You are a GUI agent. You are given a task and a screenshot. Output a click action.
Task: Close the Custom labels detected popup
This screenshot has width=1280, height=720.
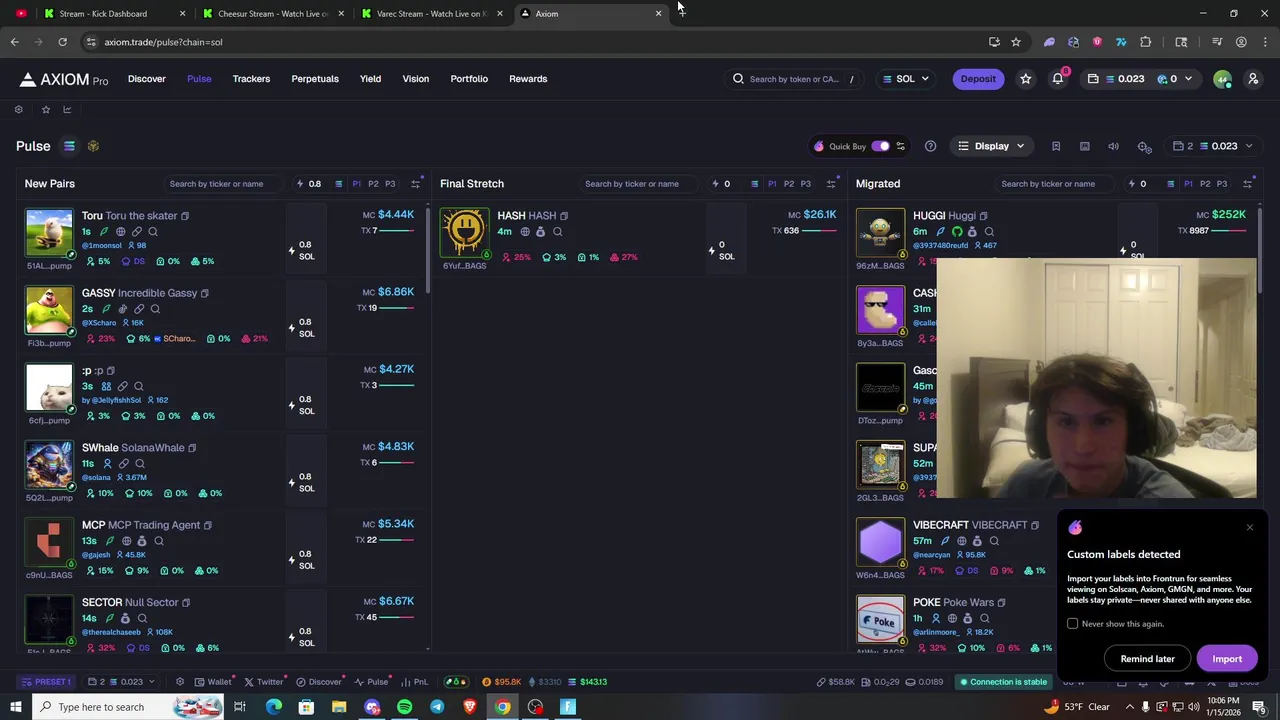pos(1249,527)
